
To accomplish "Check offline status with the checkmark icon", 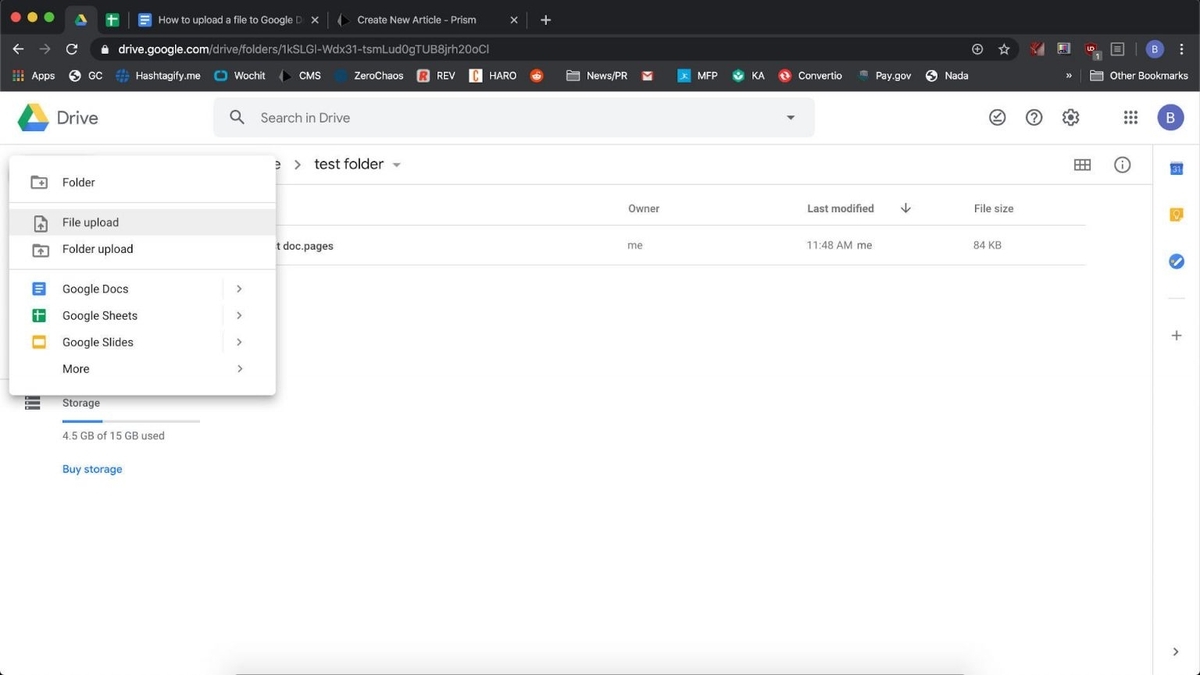I will pos(997,117).
